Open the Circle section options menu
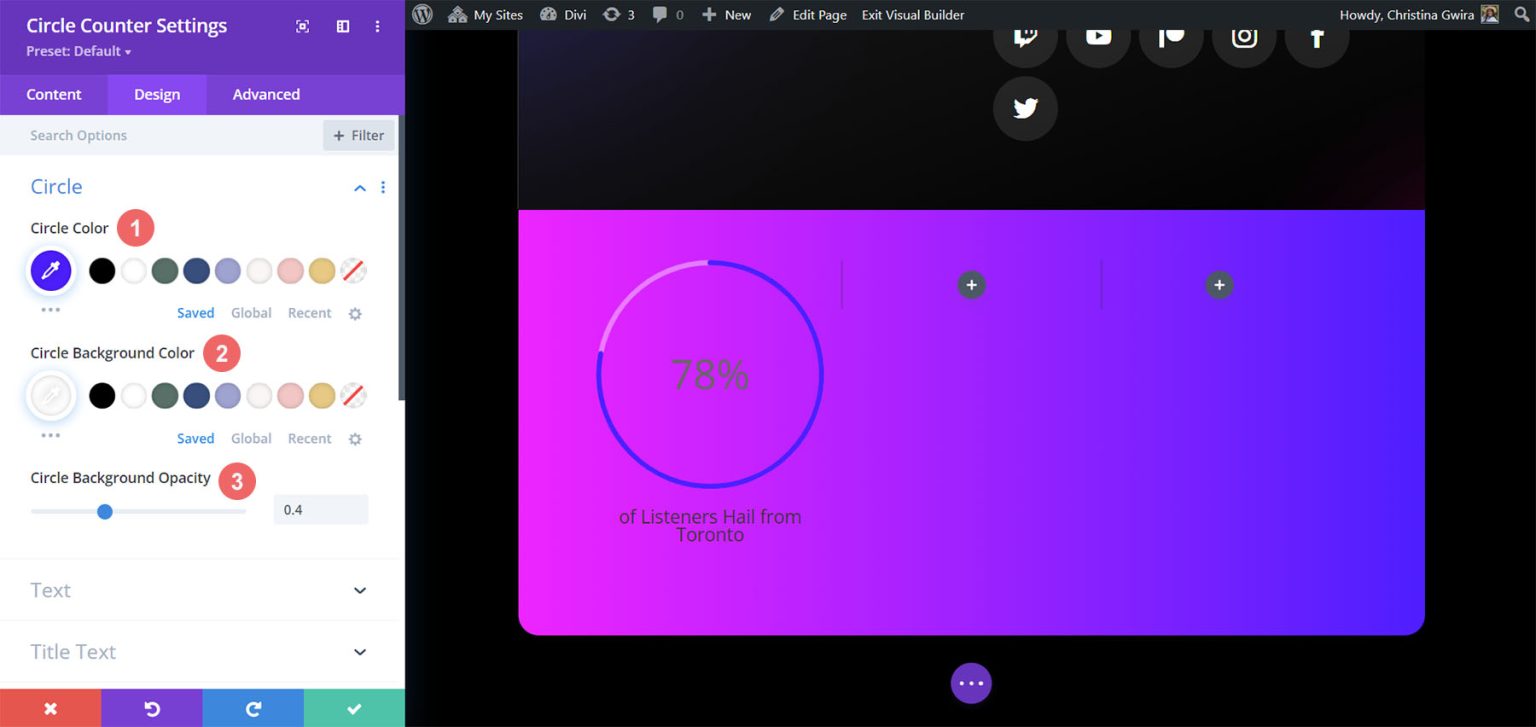The image size is (1536, 727). (383, 187)
